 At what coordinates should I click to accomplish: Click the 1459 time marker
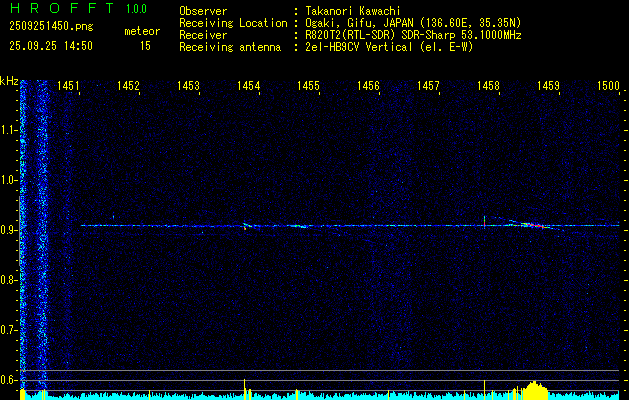point(548,85)
